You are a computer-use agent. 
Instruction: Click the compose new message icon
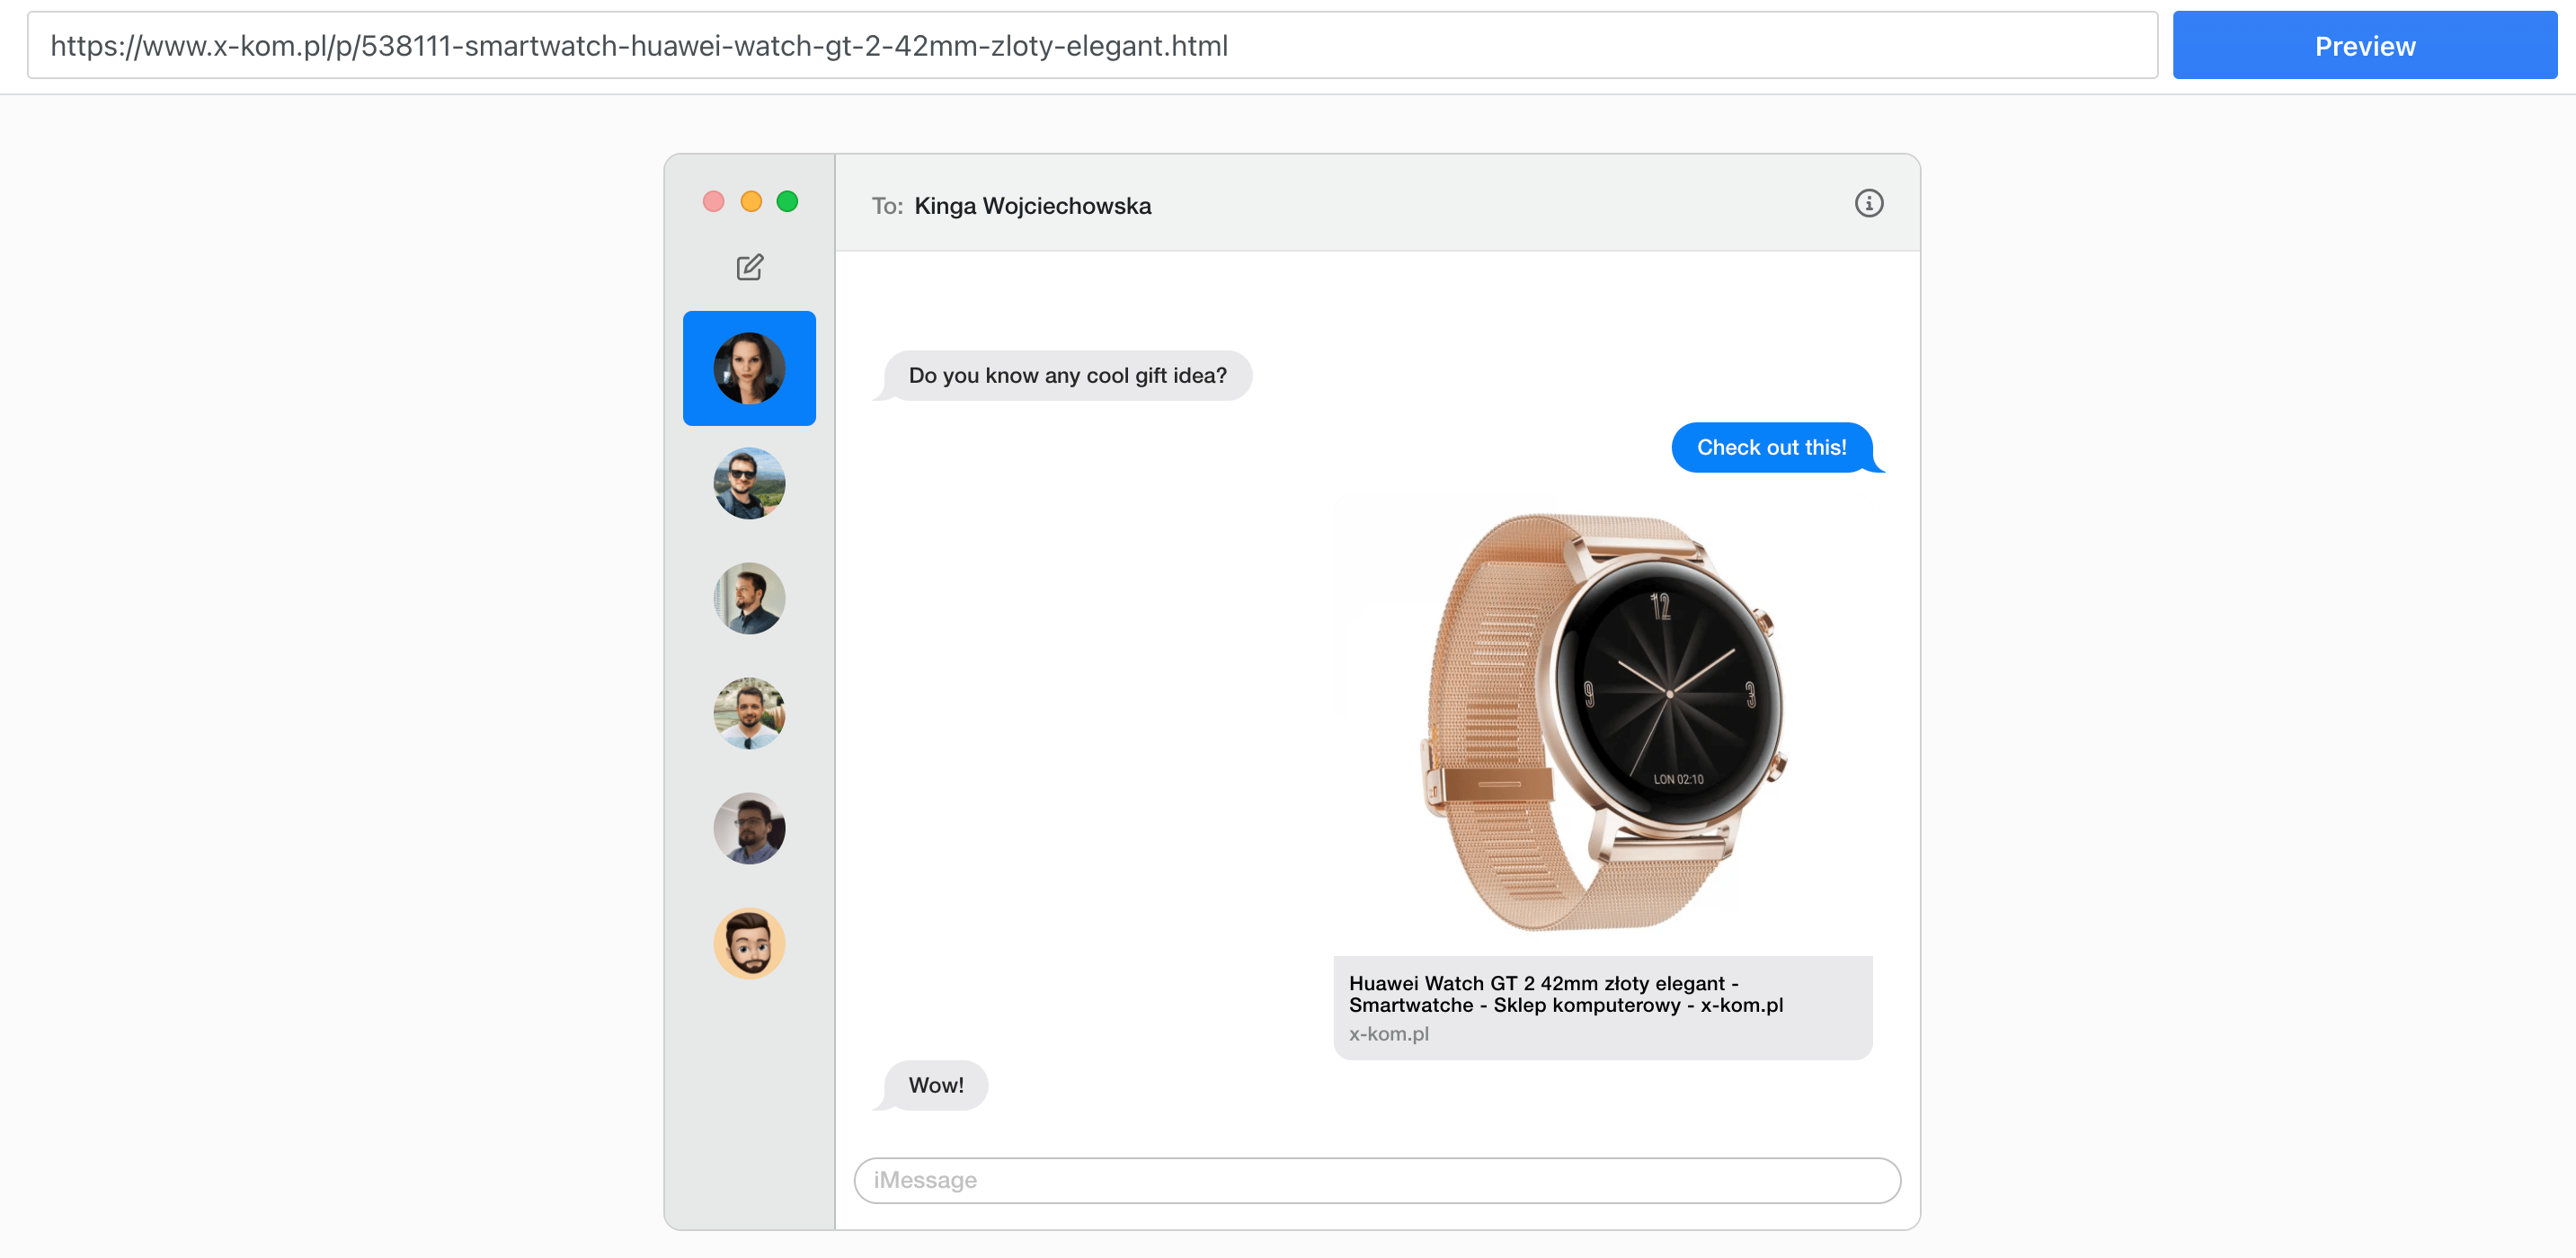click(749, 266)
